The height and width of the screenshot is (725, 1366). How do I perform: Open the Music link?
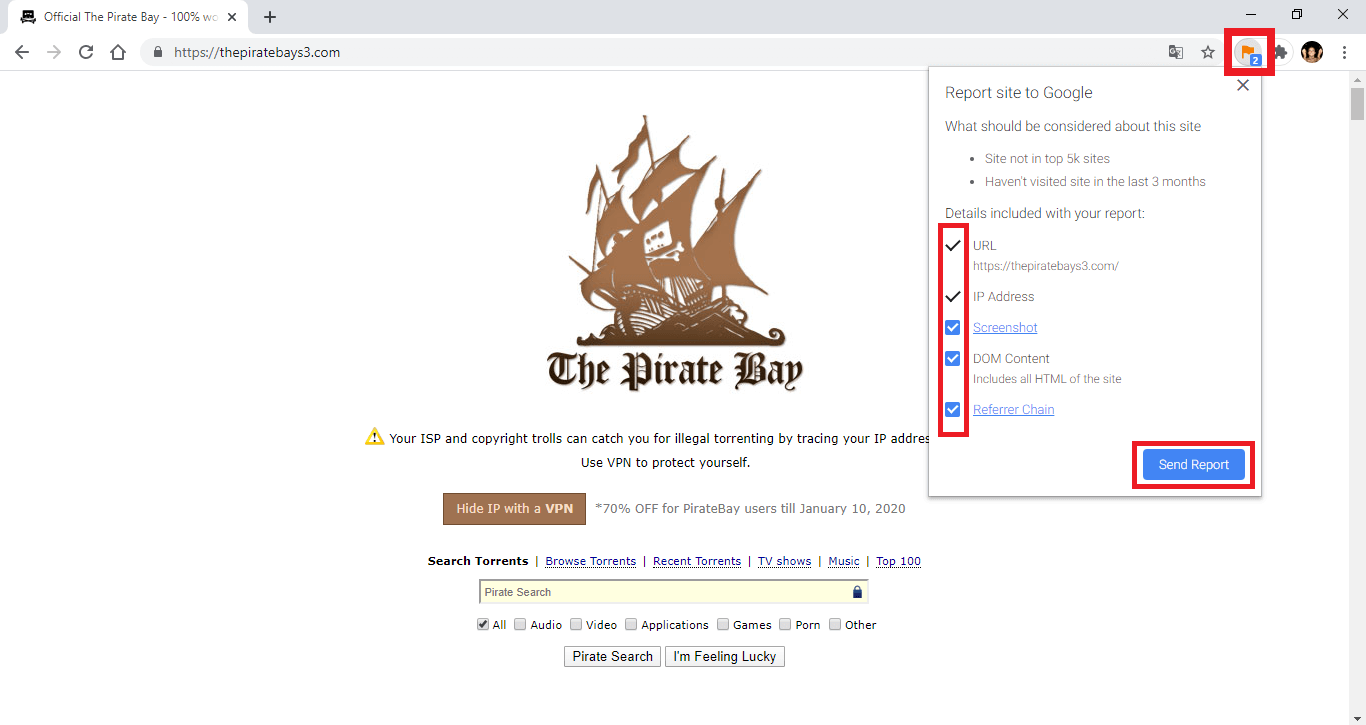point(844,561)
